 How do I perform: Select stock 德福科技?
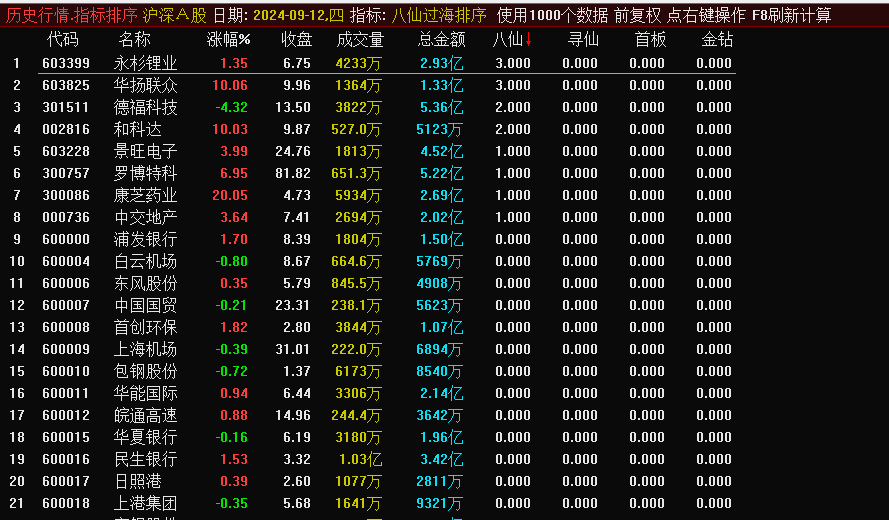tap(145, 107)
